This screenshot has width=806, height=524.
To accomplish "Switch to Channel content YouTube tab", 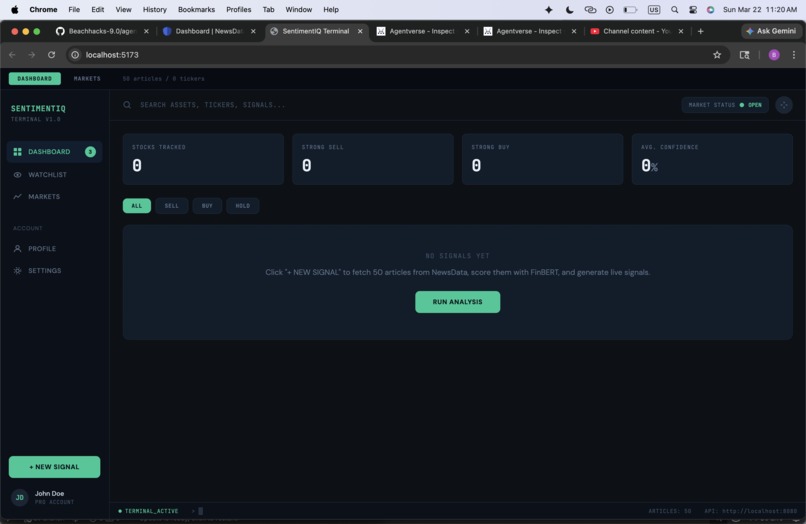I will tap(636, 31).
